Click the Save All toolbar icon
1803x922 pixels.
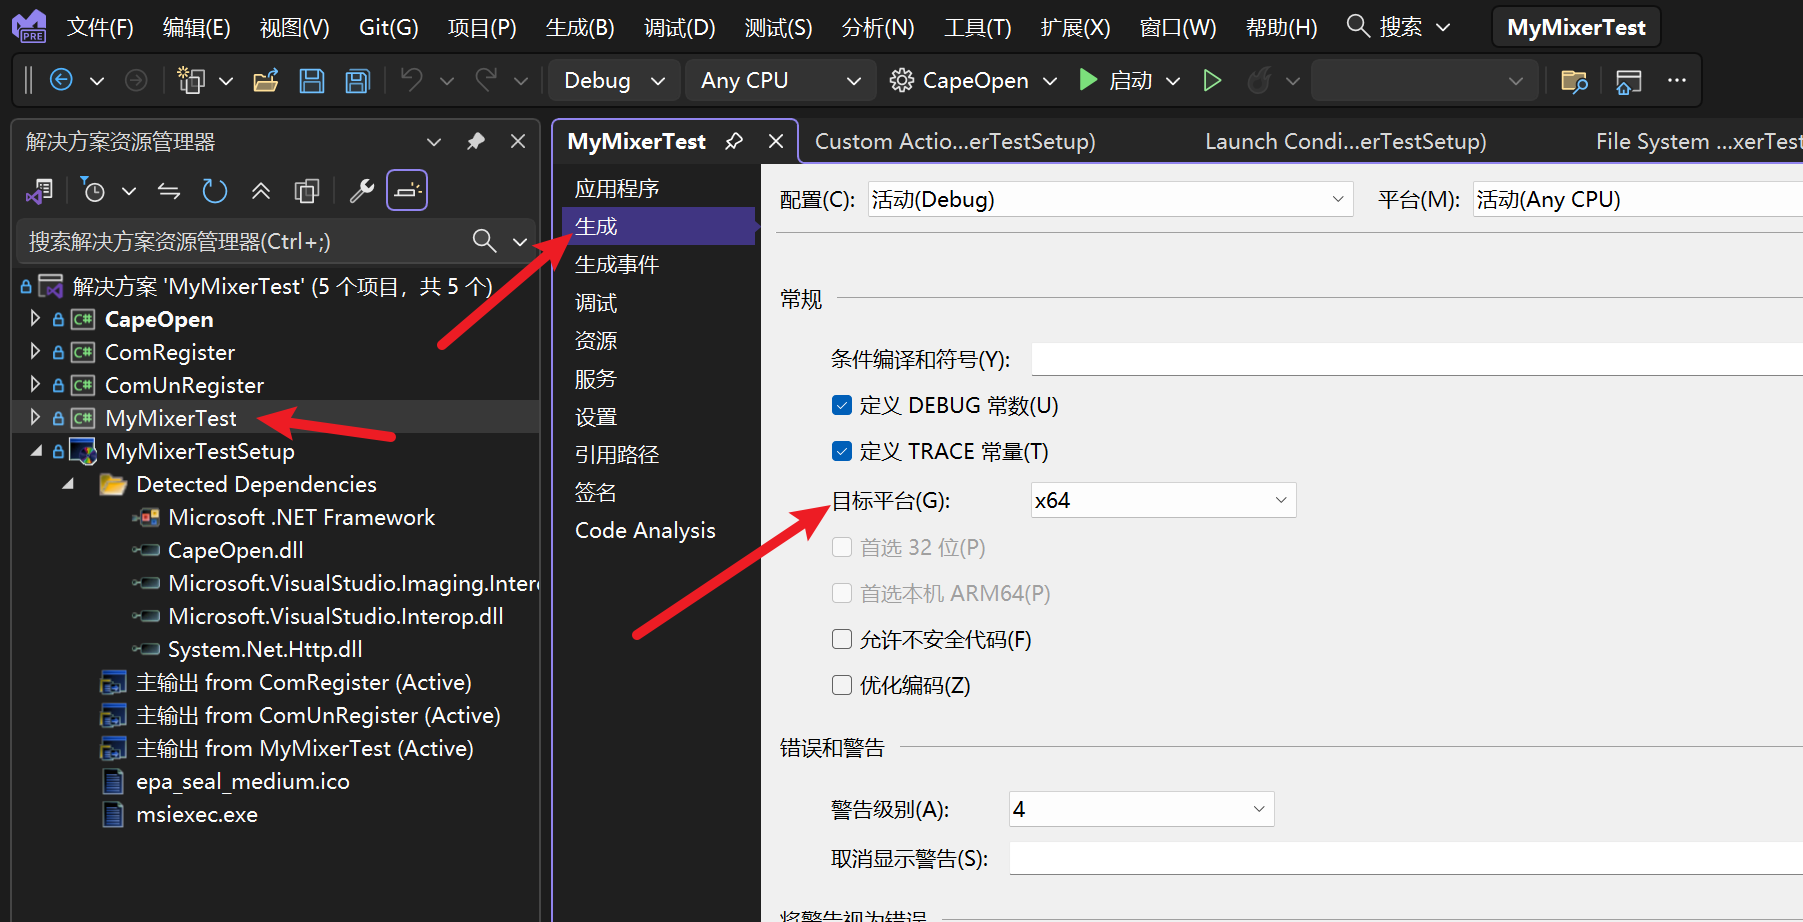click(x=357, y=80)
